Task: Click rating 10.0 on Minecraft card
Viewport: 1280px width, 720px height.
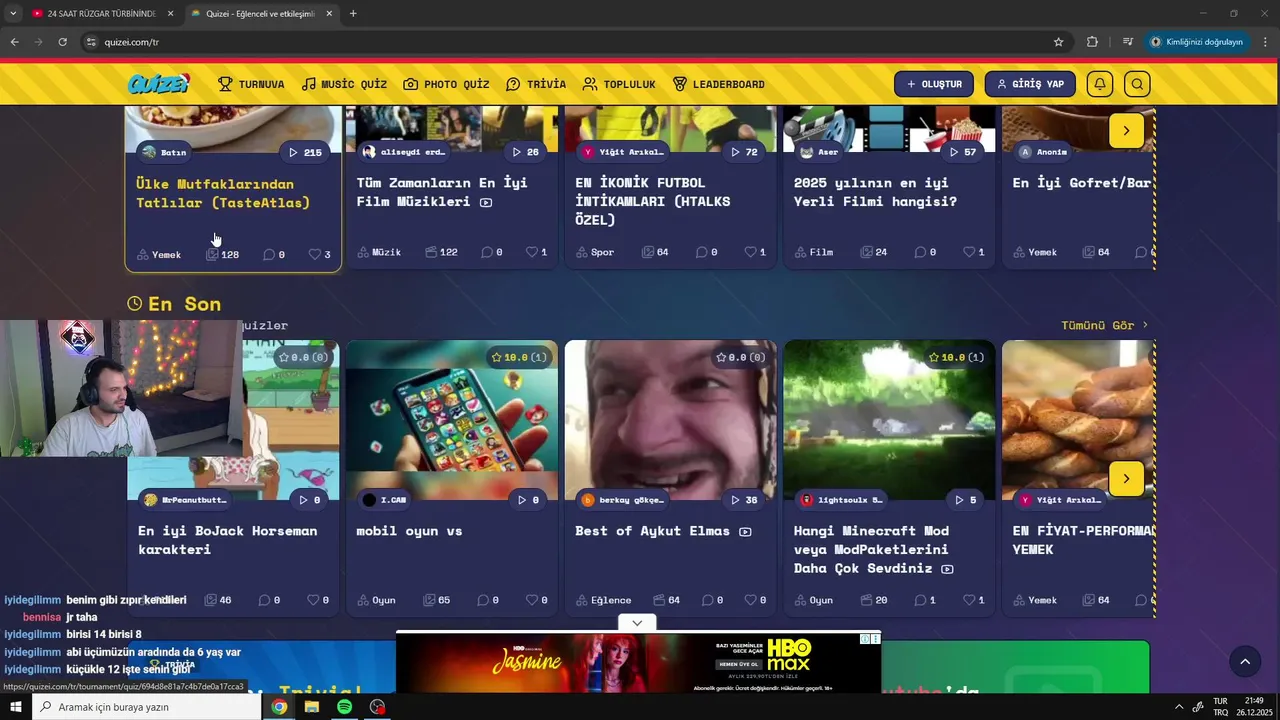Action: pos(956,357)
